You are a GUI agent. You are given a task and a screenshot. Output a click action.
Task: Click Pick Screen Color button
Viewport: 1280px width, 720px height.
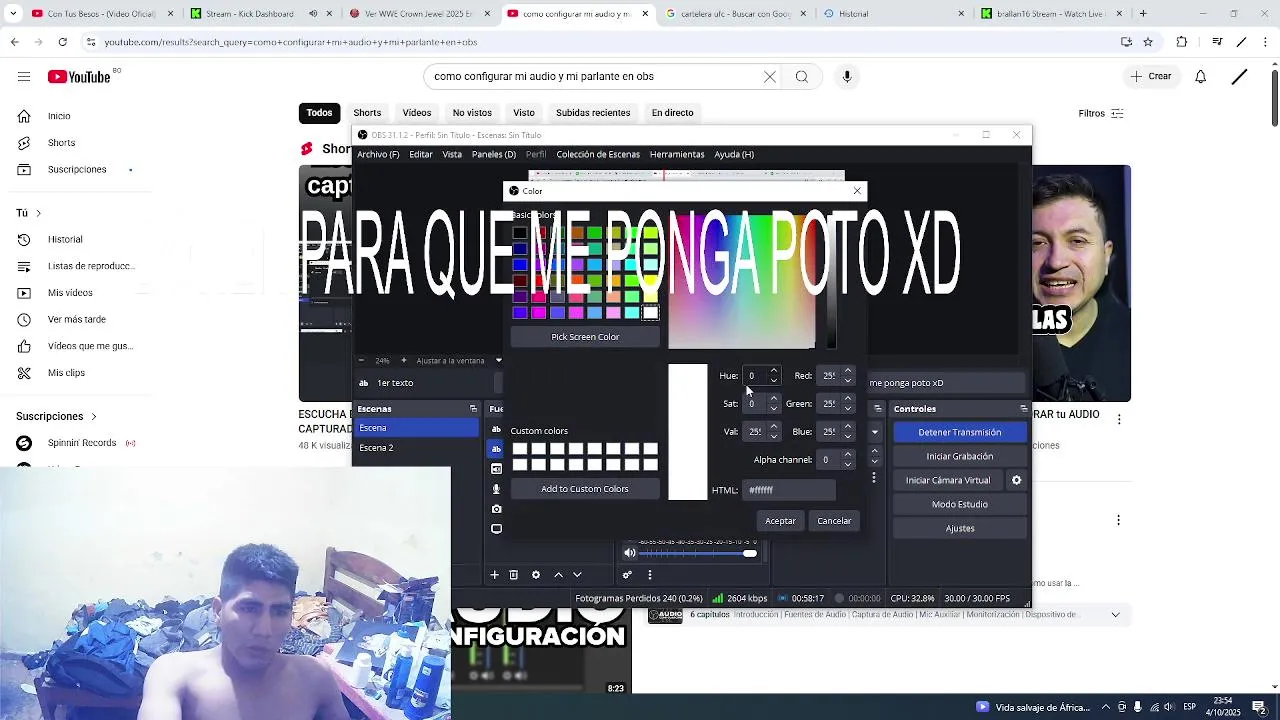pos(585,337)
